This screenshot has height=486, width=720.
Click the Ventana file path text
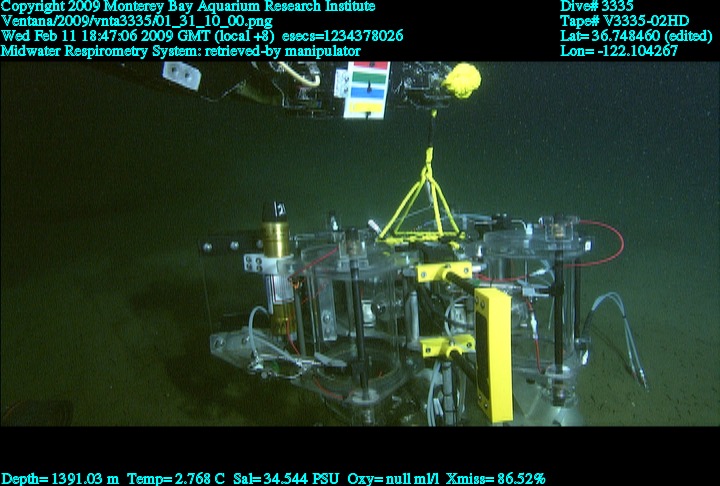click(136, 21)
